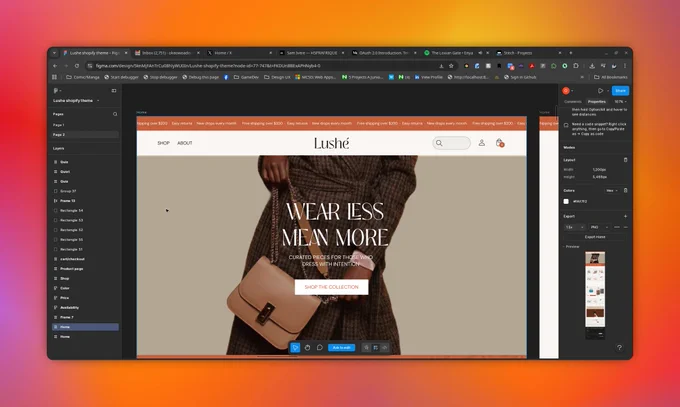Open presentation options arrow beside play
680x407 pixels.
[608, 91]
